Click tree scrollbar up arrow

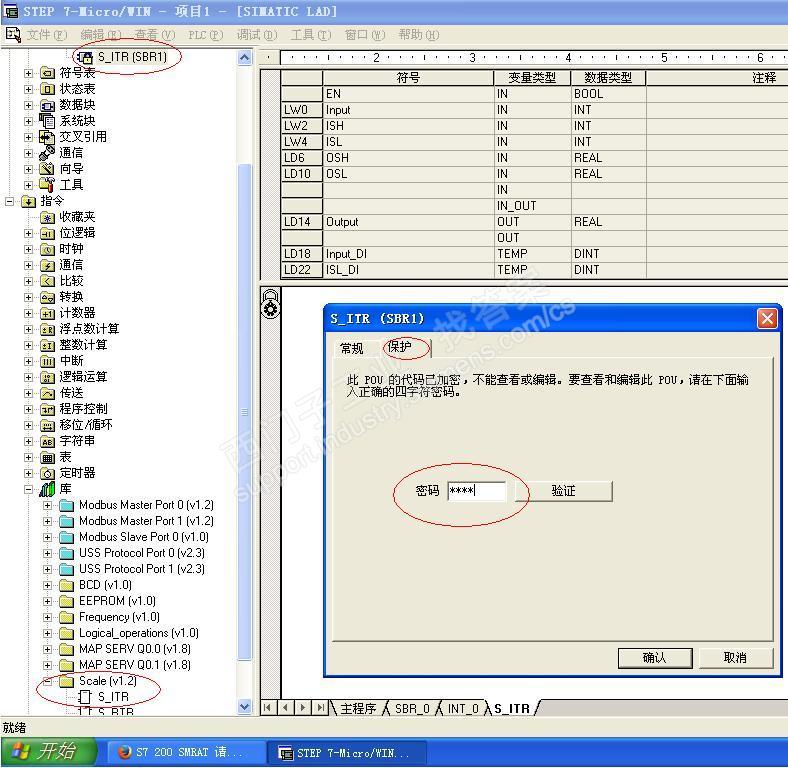(x=244, y=58)
